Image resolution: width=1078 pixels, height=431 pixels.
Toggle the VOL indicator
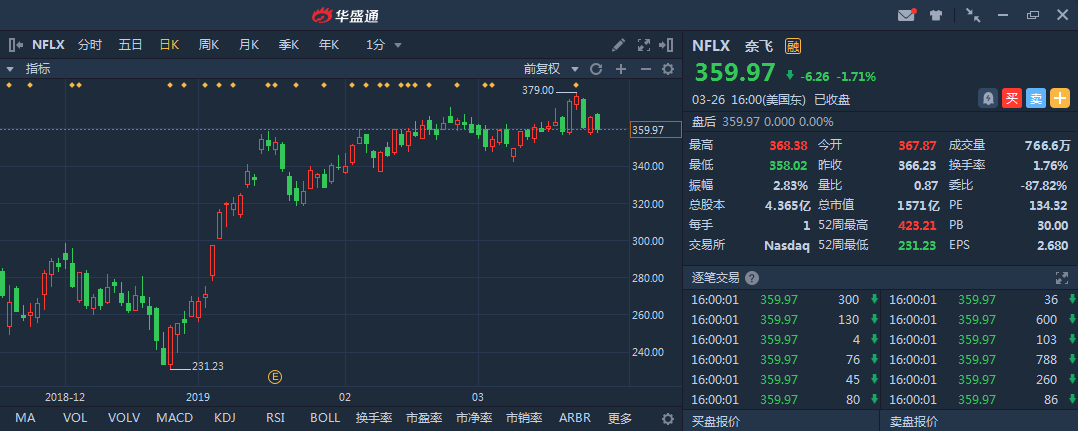click(x=75, y=418)
